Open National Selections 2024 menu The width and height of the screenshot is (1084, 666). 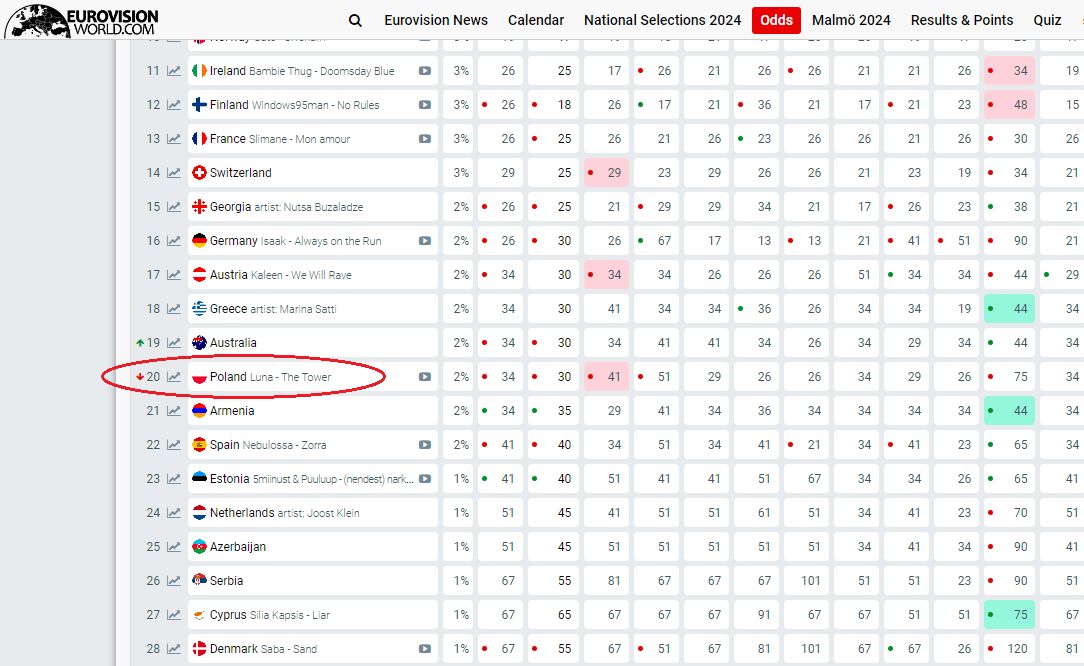tap(662, 20)
